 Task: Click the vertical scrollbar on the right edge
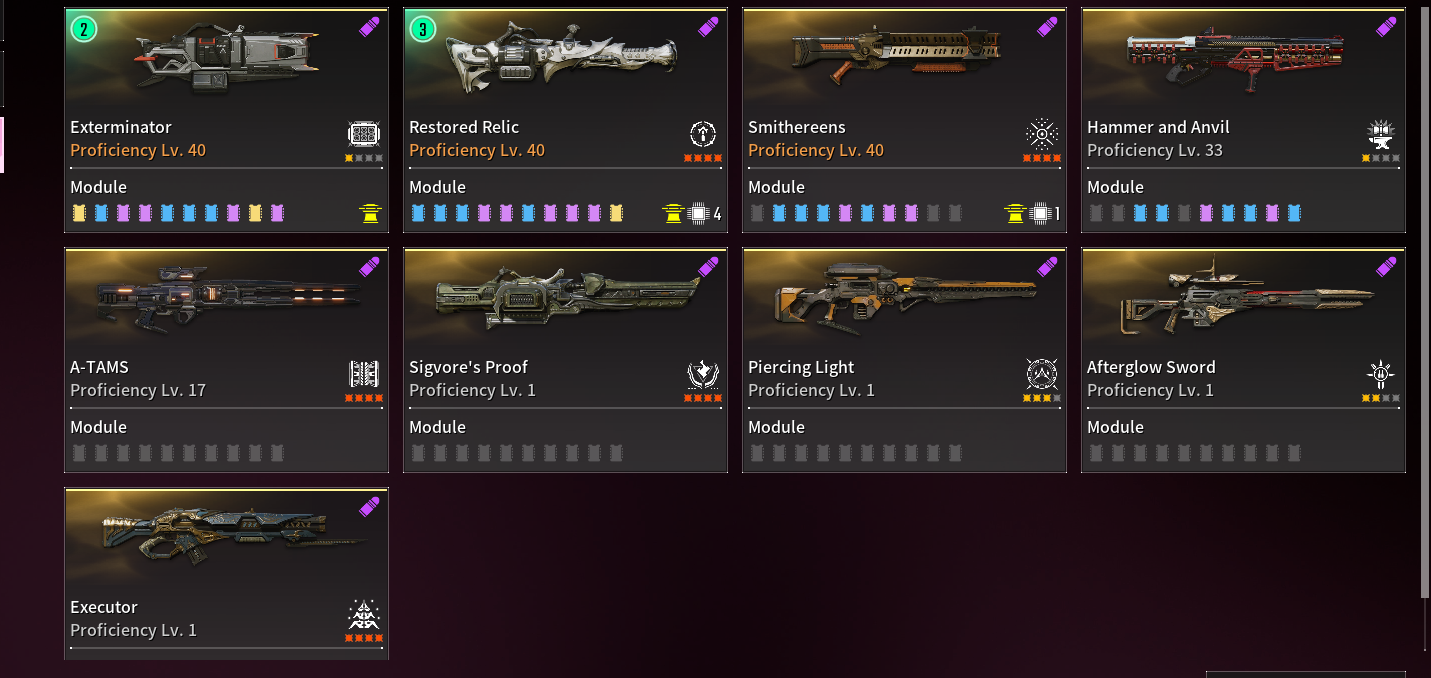[1425, 300]
